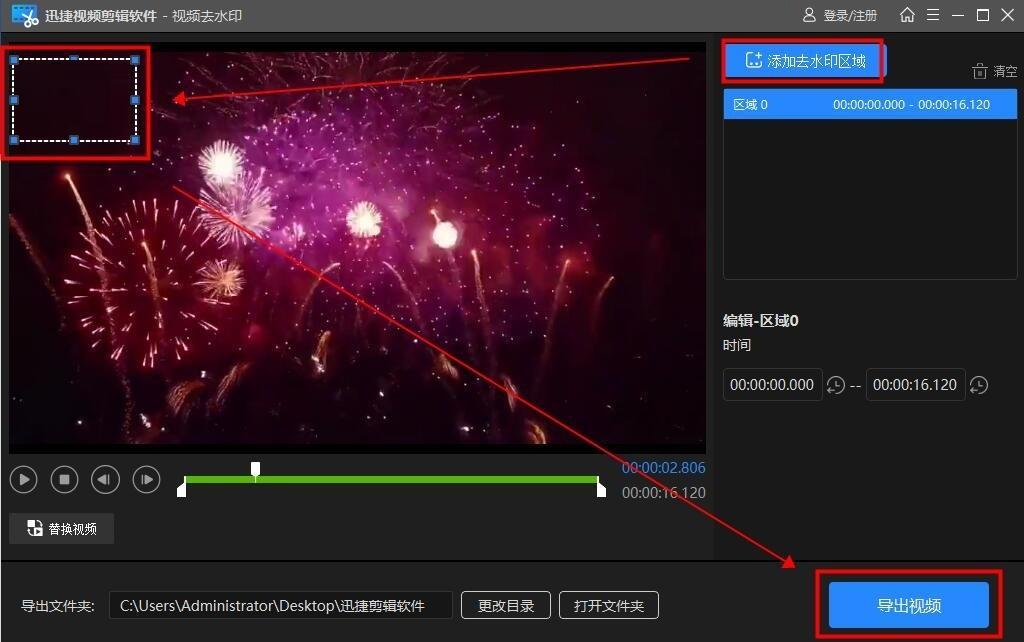Click the end time field 00:00:16.120
Viewport: 1024px width, 642px height.
click(915, 385)
